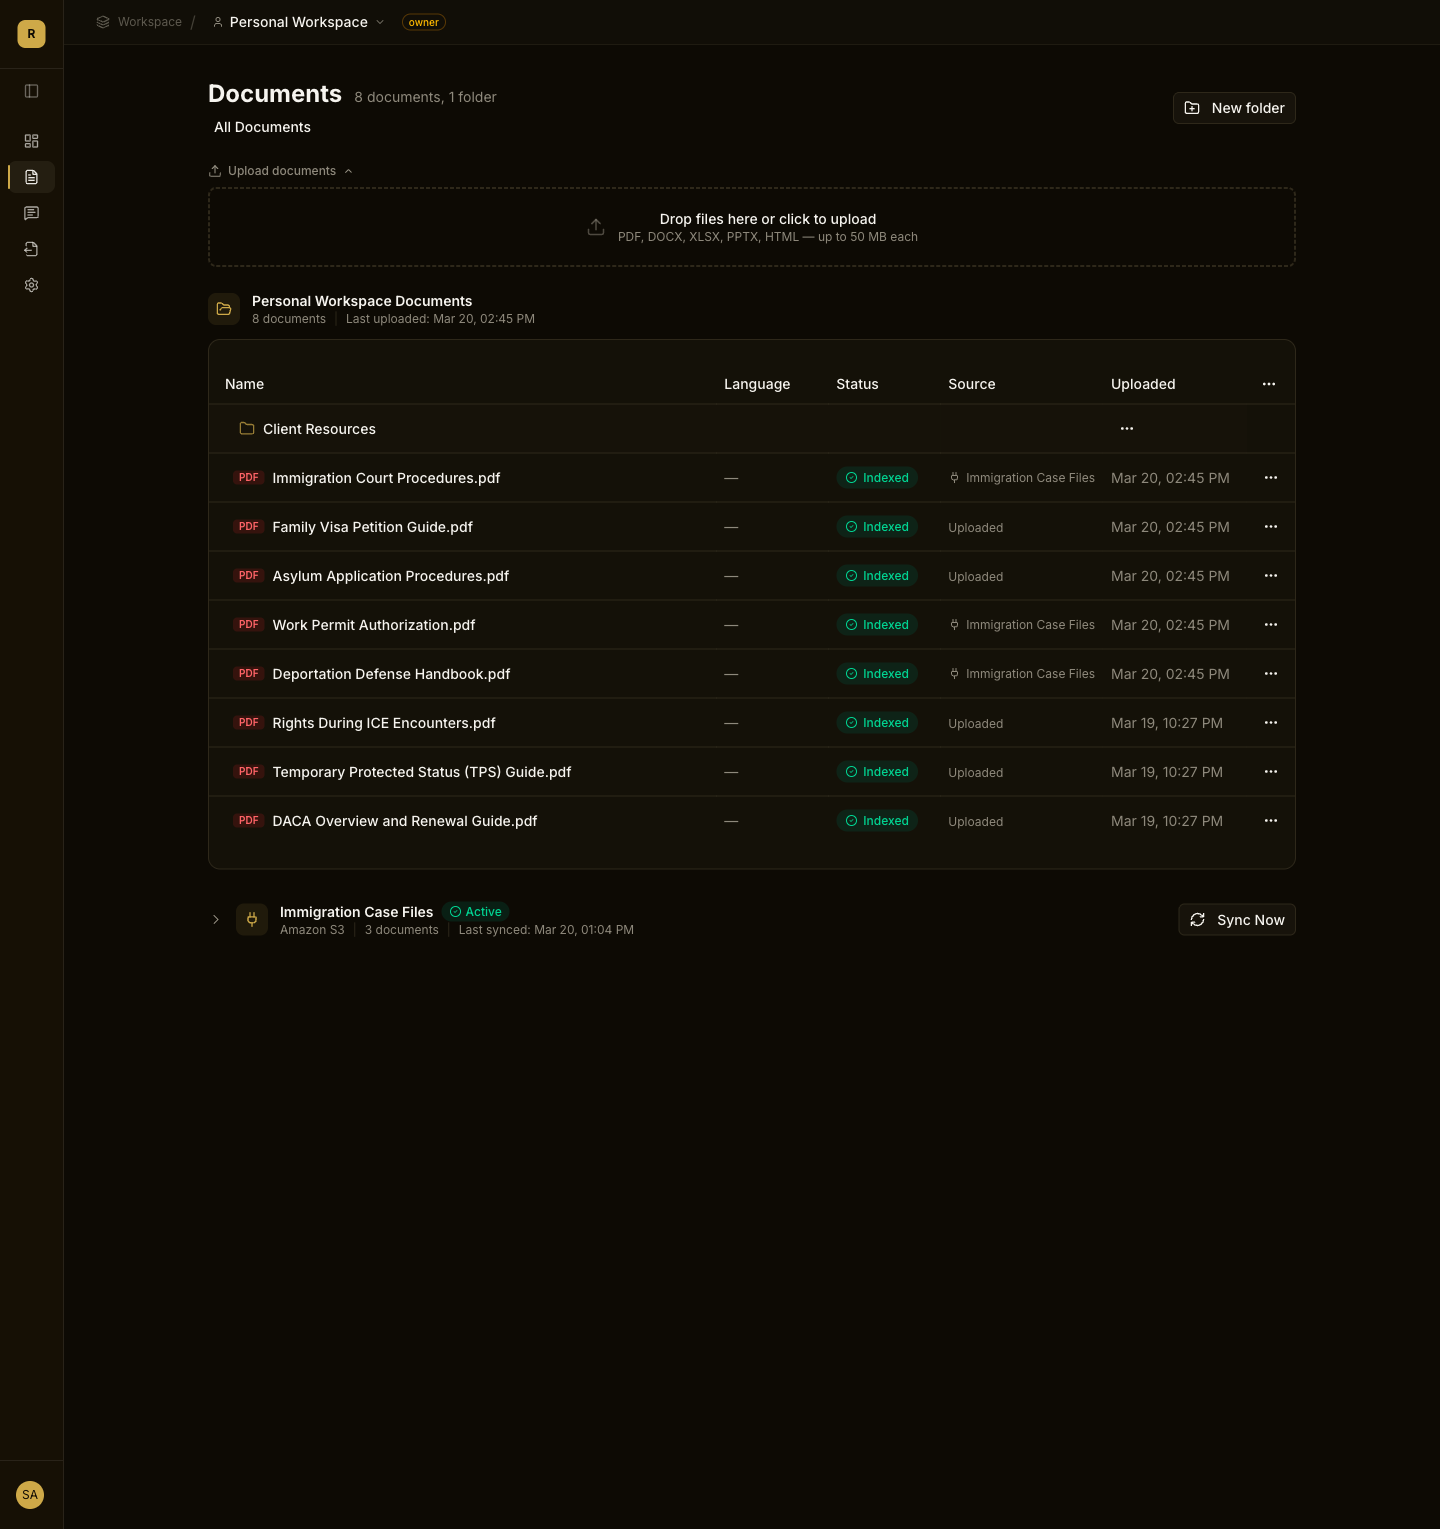
Task: Open options for DACA Overview and Renewal Guide.pdf
Action: (x=1271, y=821)
